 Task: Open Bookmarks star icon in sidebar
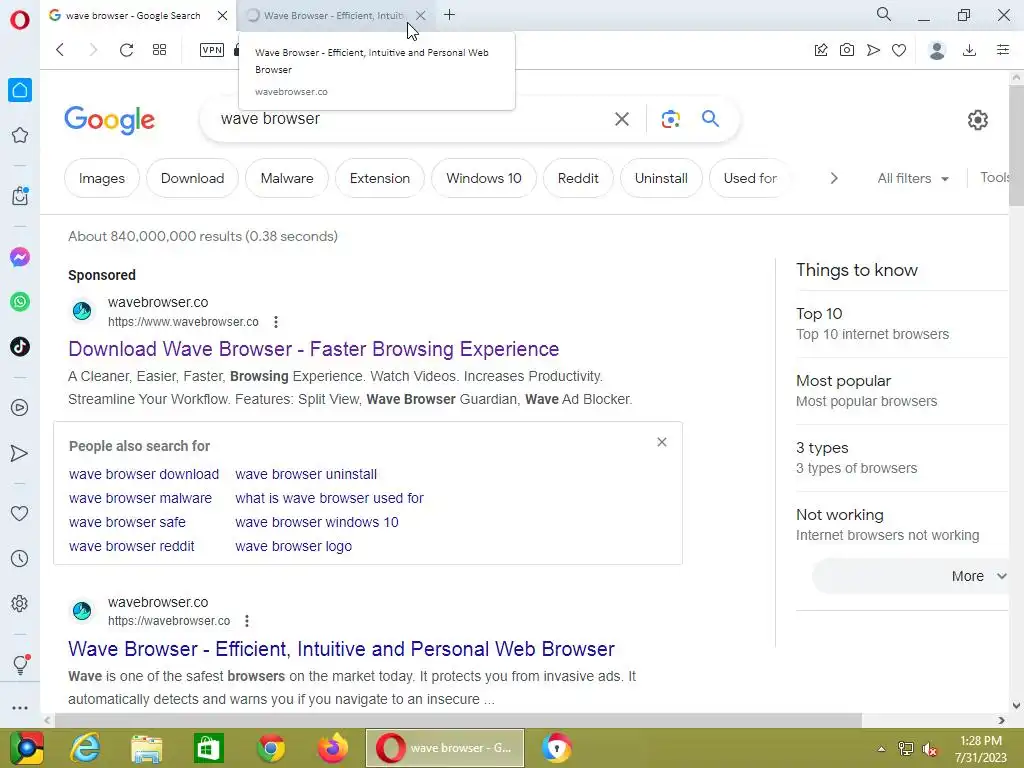click(20, 135)
